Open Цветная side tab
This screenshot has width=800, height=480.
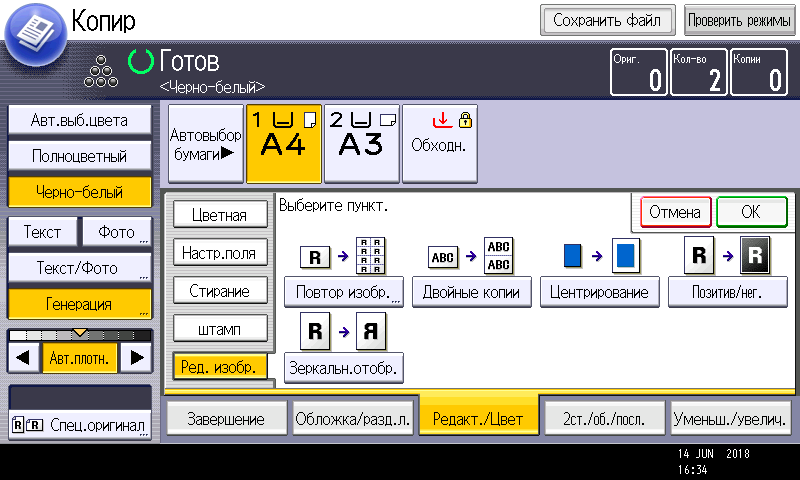pos(220,215)
